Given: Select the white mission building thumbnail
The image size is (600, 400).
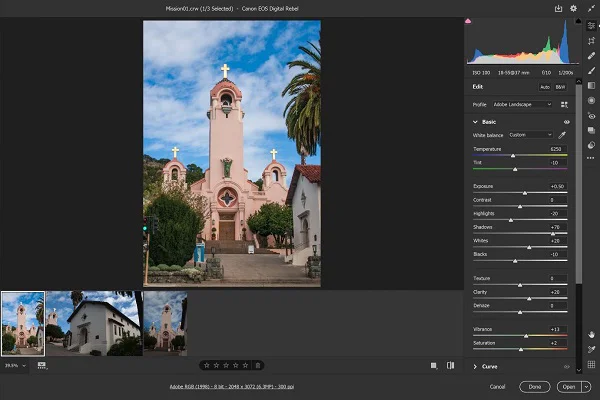Looking at the screenshot, I should 92,323.
